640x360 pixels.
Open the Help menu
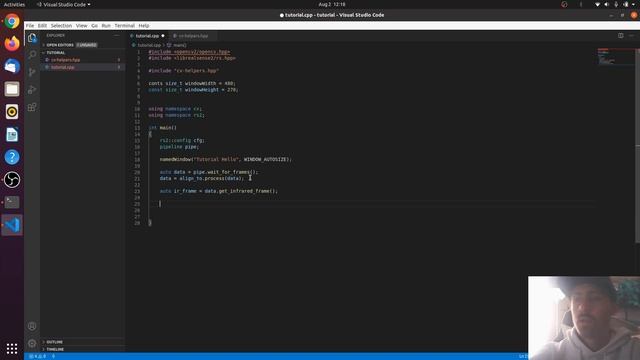(144, 25)
